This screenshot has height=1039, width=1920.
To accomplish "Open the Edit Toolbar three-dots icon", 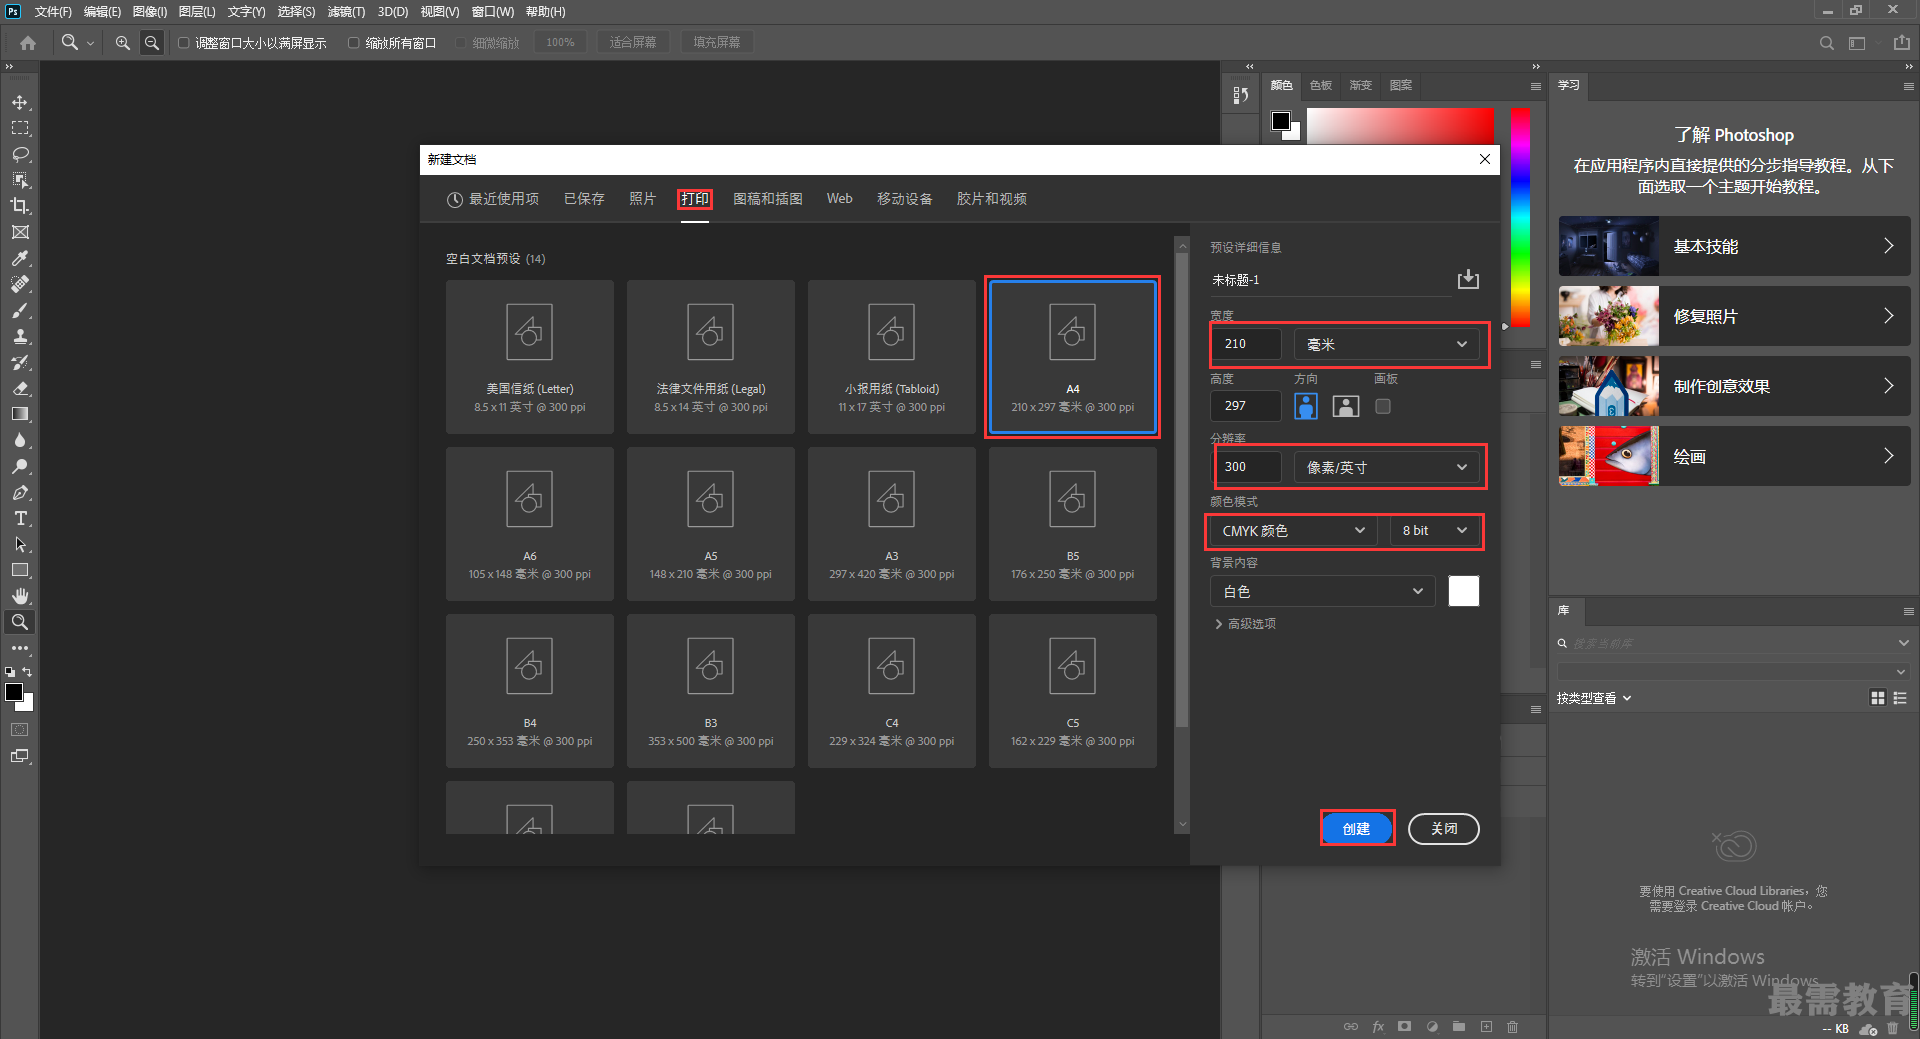I will 20,648.
